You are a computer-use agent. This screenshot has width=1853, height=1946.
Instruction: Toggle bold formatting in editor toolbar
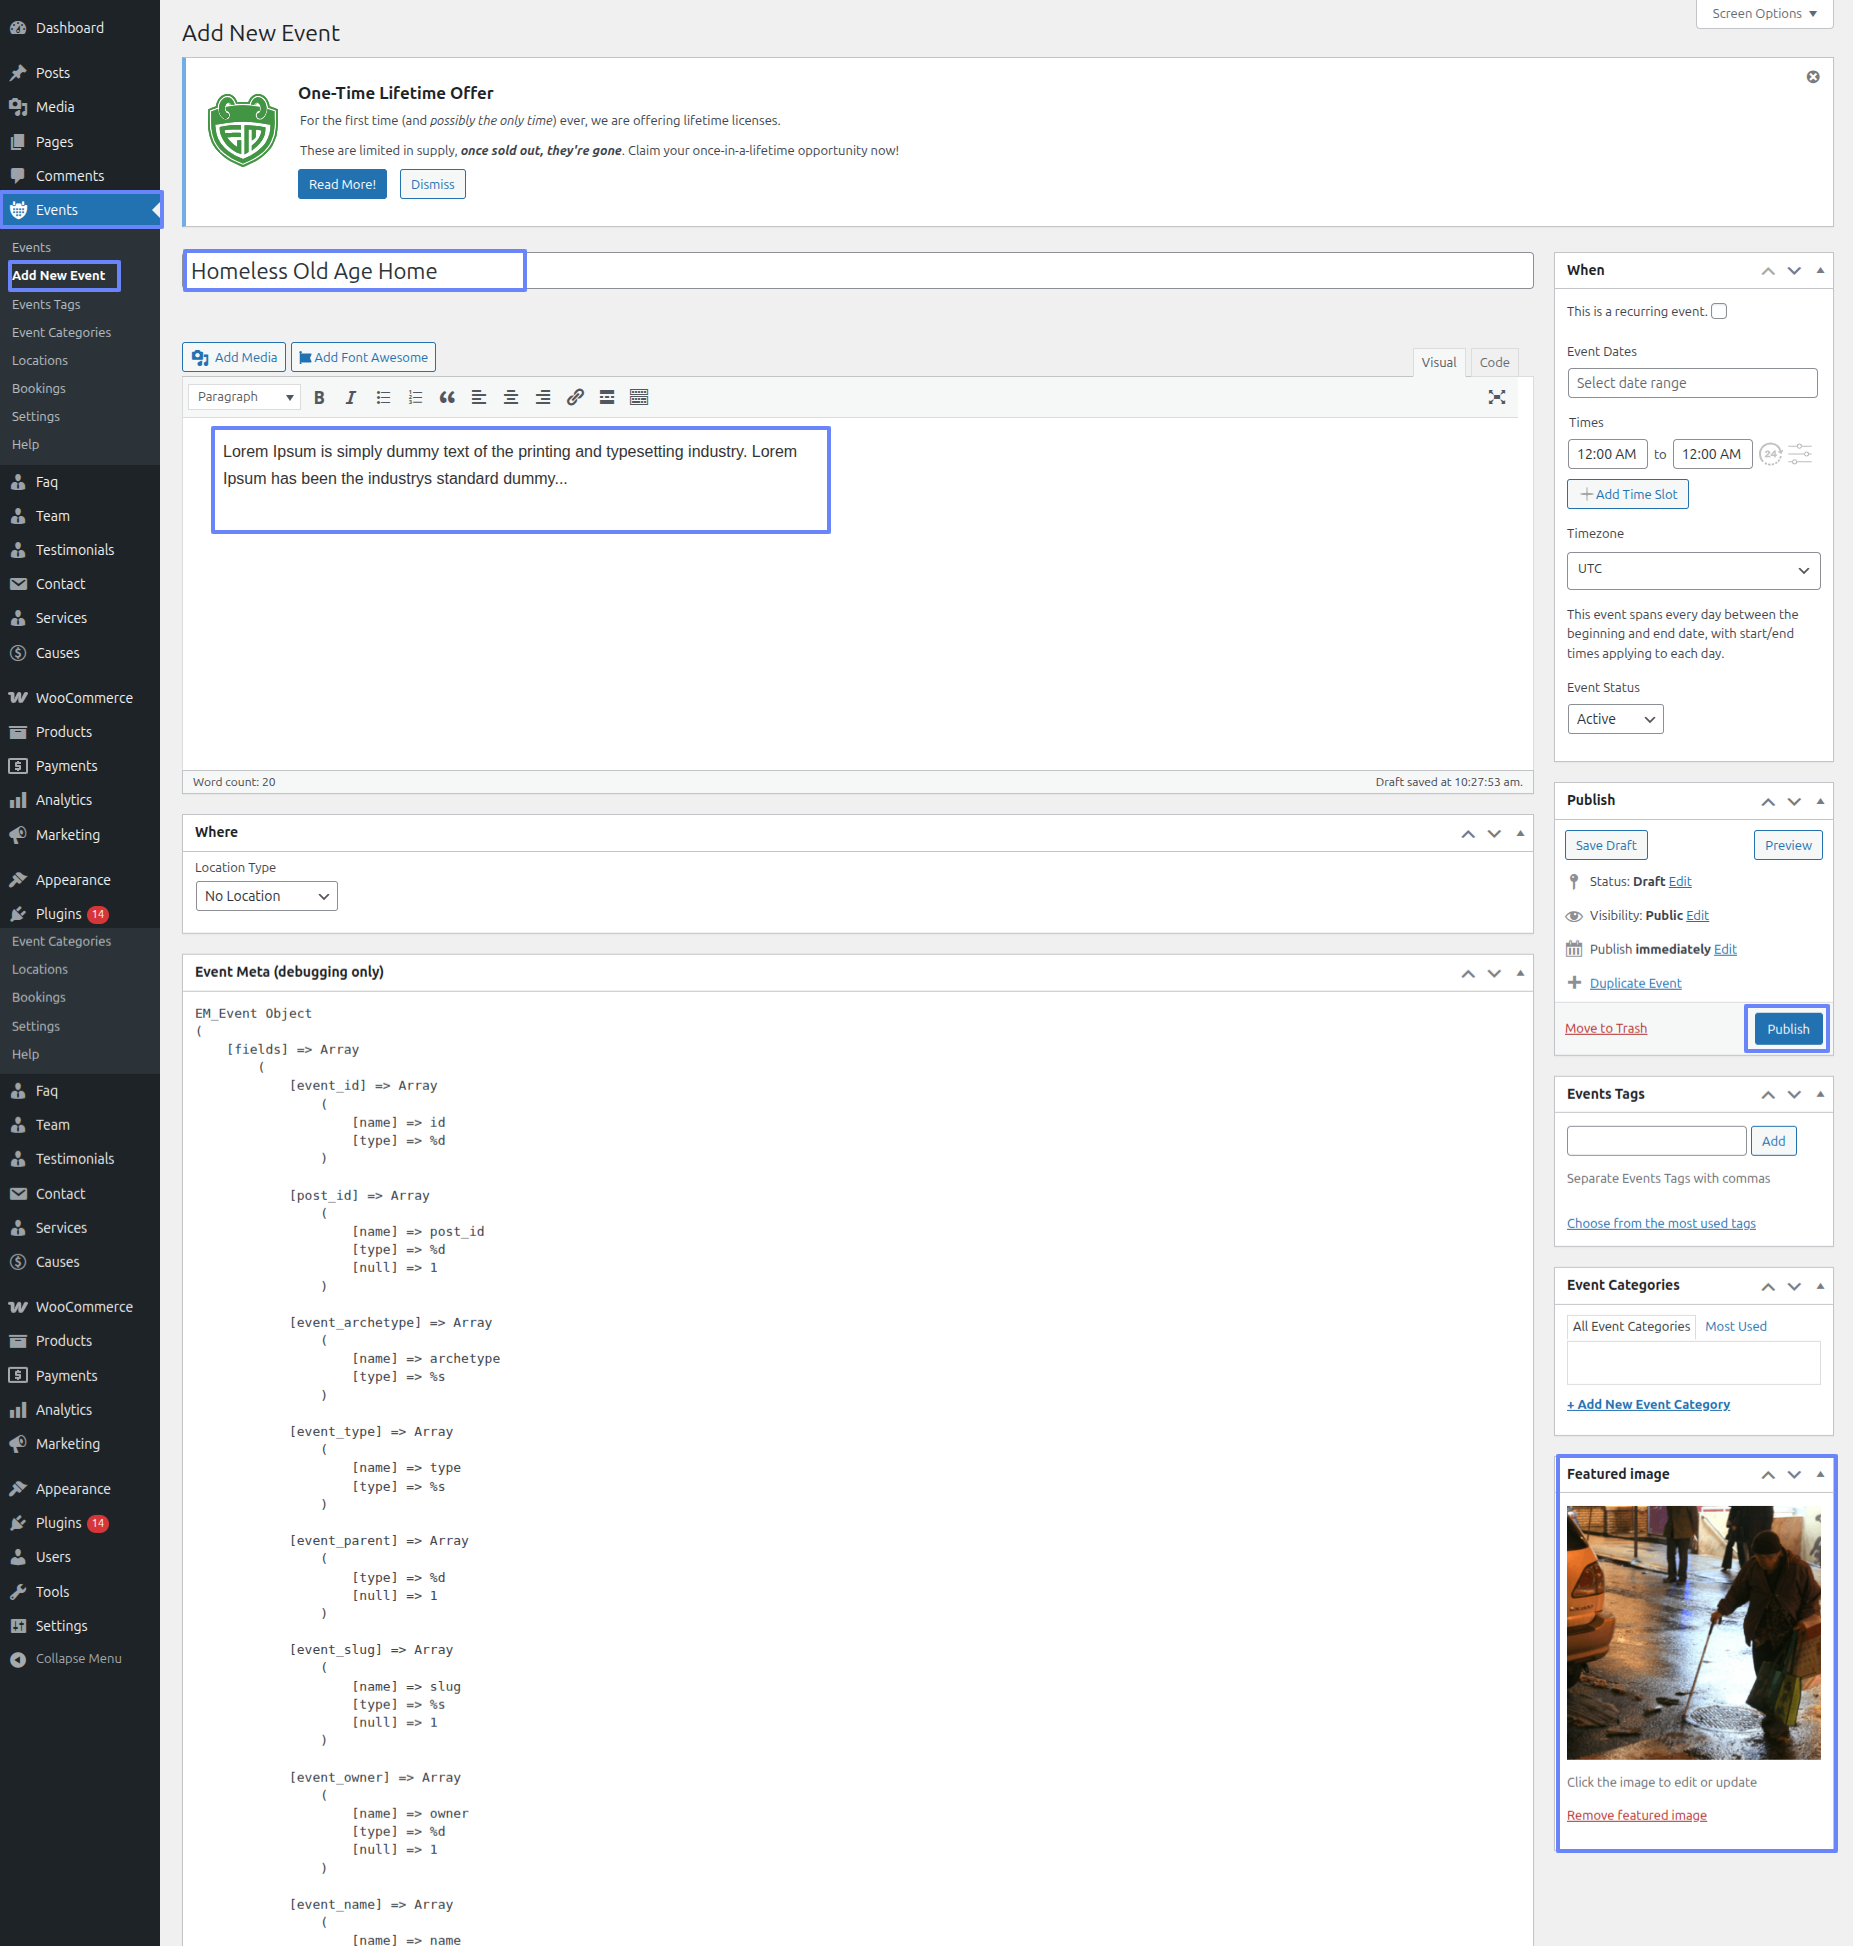click(319, 397)
